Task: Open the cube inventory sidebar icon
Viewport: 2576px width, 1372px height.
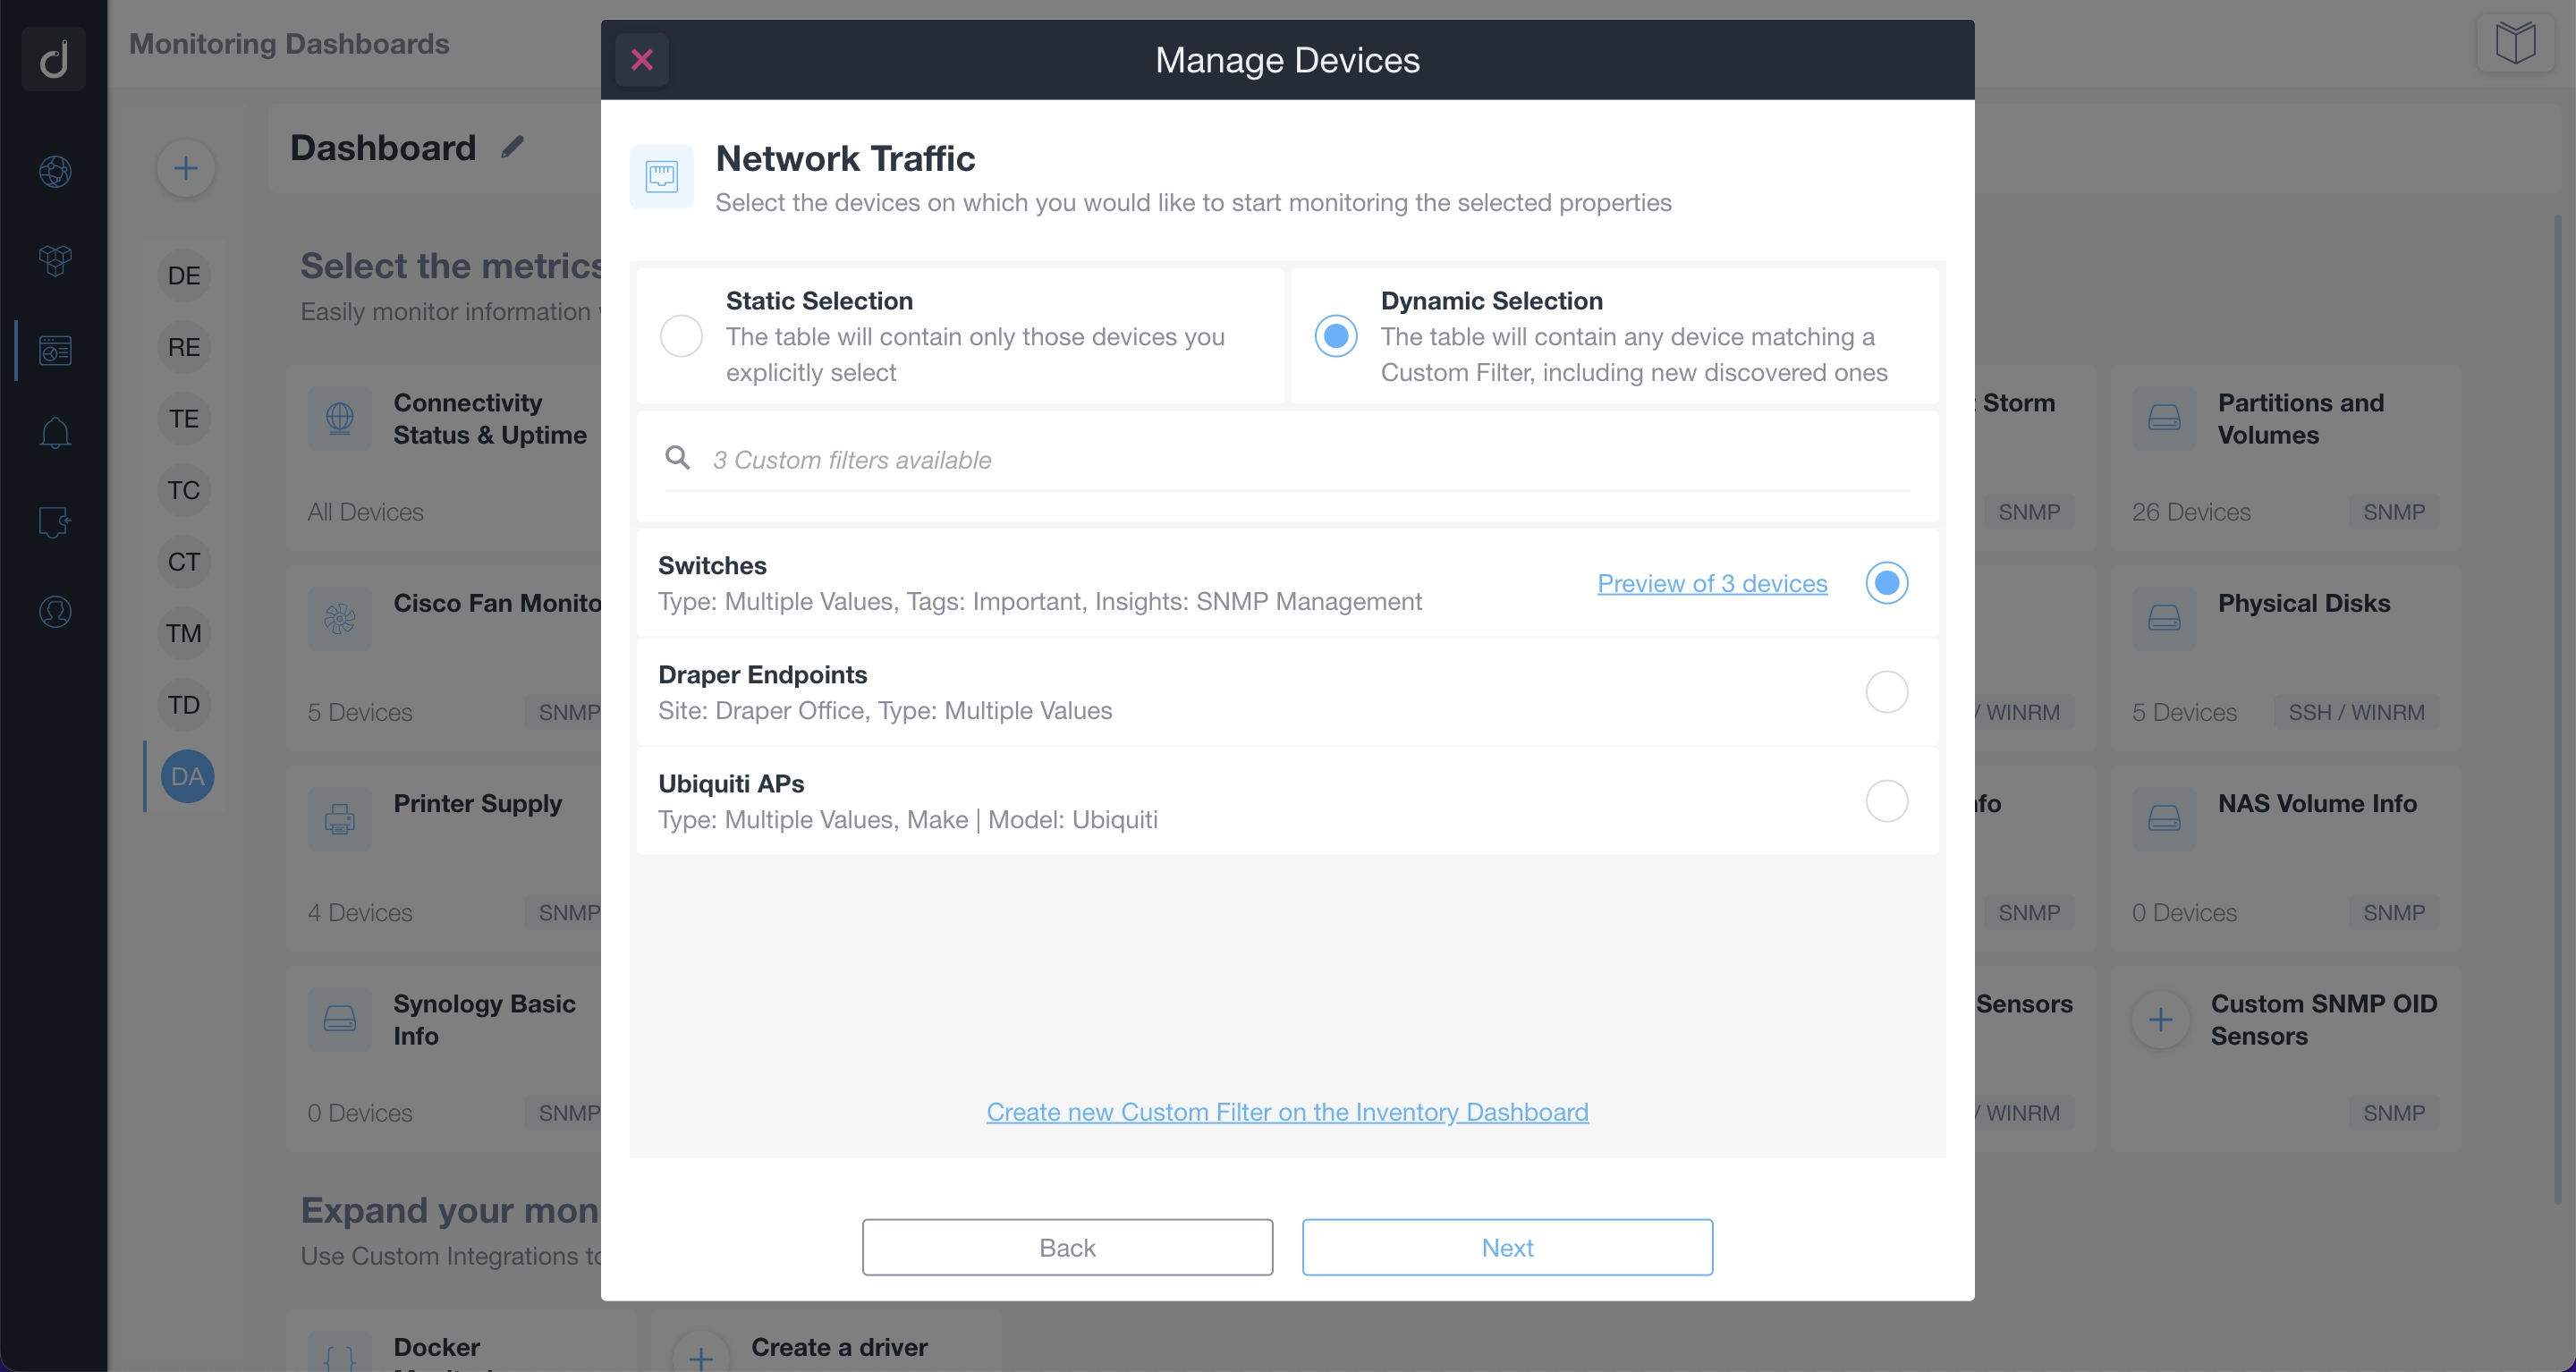Action: (55, 260)
